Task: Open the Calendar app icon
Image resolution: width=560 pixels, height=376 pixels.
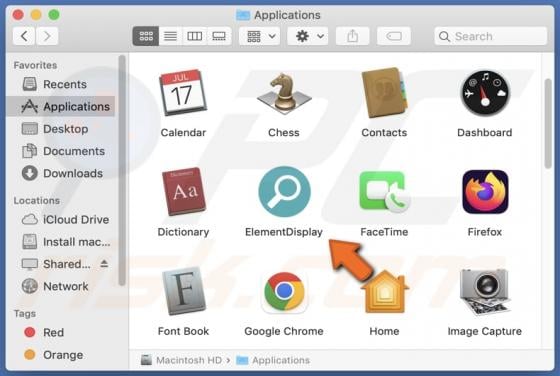Action: [183, 92]
